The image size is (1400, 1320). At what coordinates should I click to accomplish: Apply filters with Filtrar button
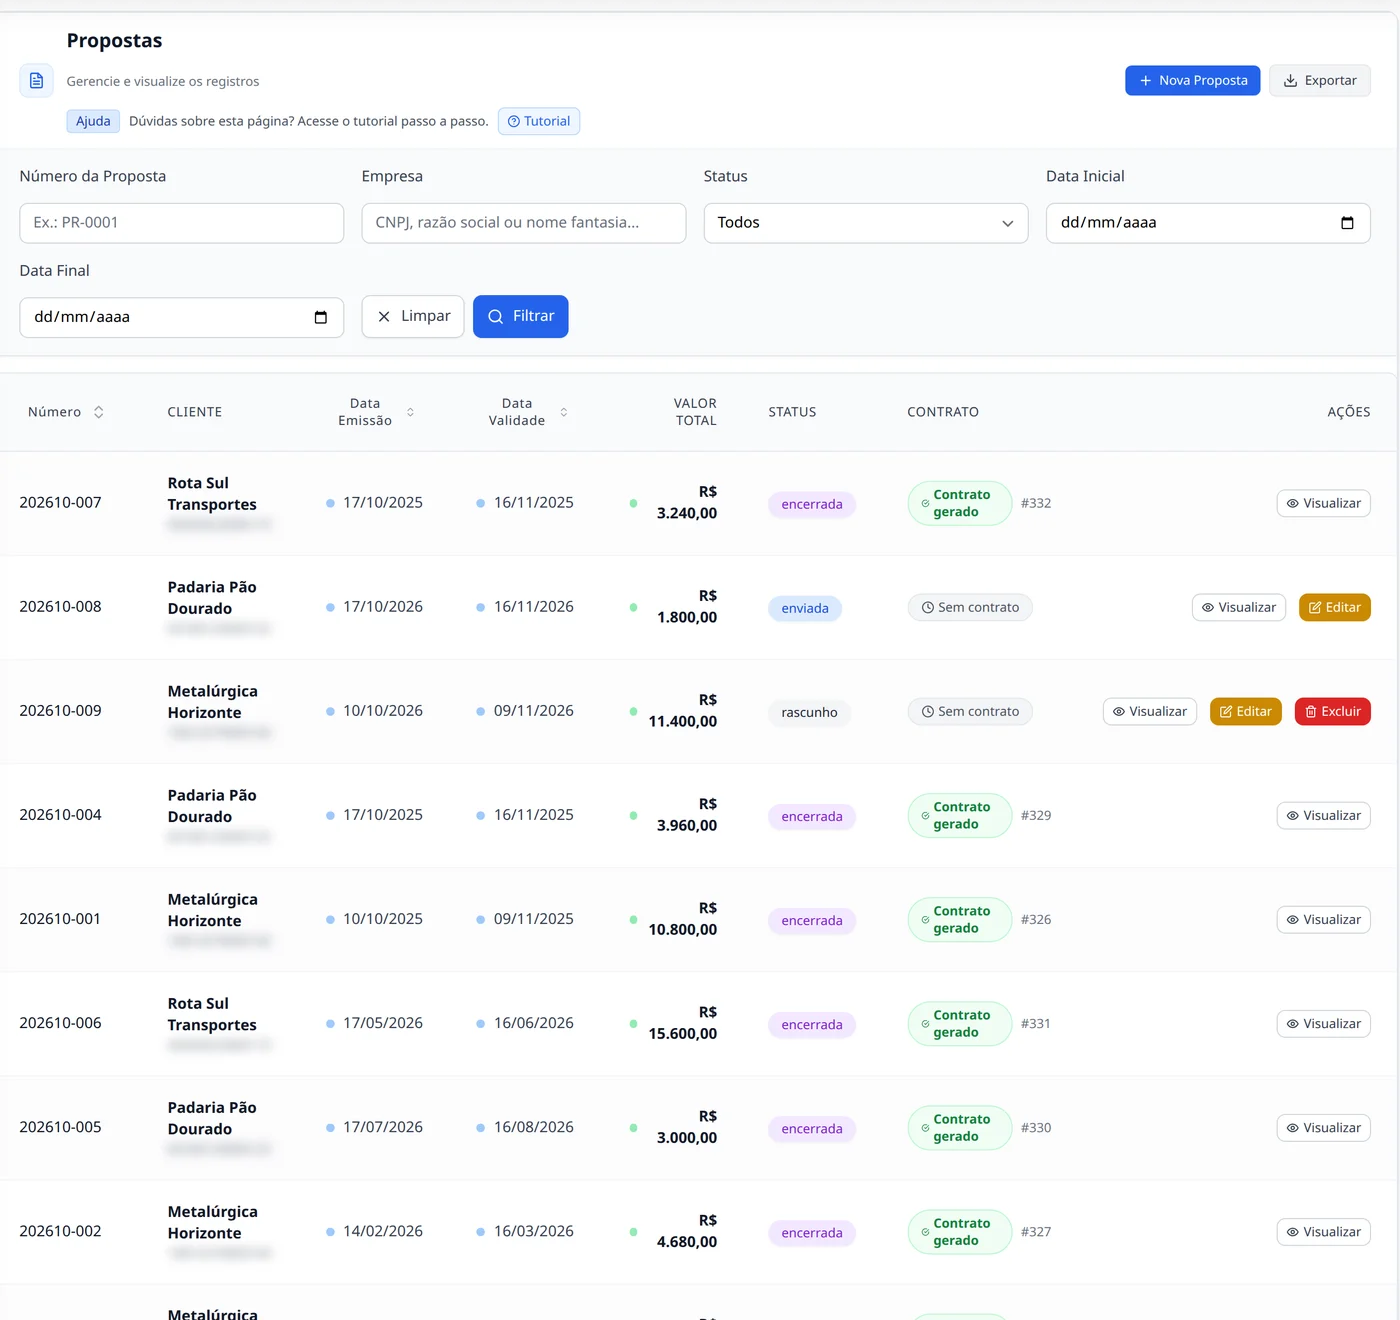[520, 316]
